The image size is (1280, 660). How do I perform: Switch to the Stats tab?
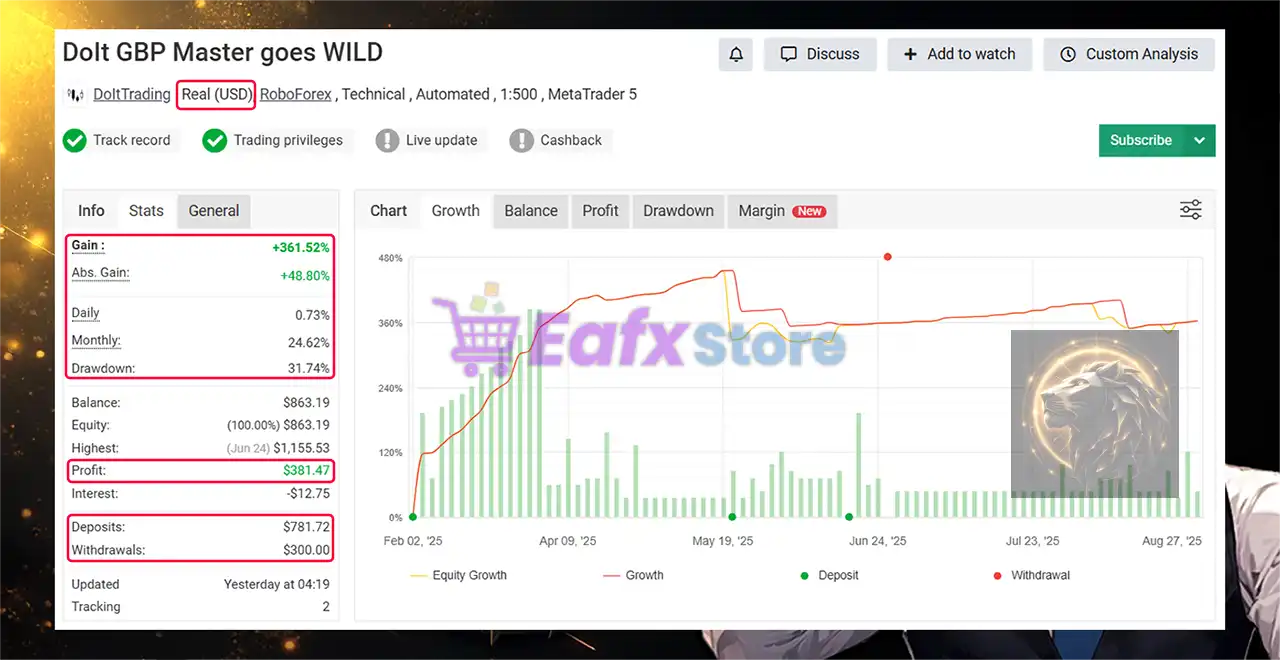[x=146, y=211]
